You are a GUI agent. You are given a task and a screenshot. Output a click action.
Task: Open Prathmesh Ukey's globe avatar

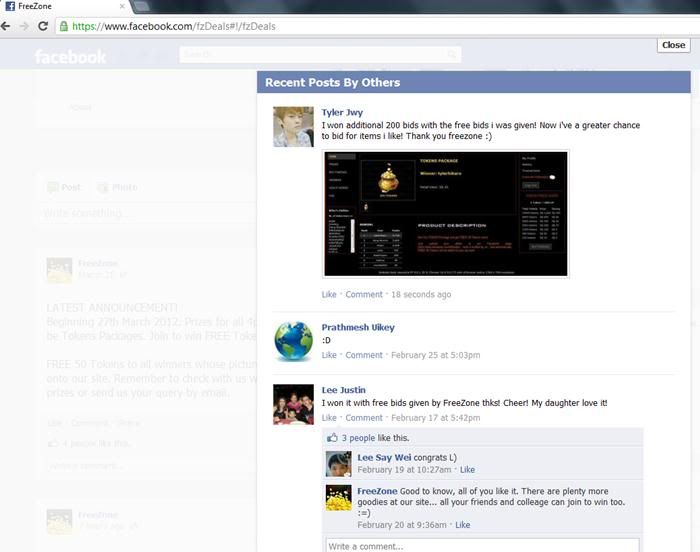[293, 342]
